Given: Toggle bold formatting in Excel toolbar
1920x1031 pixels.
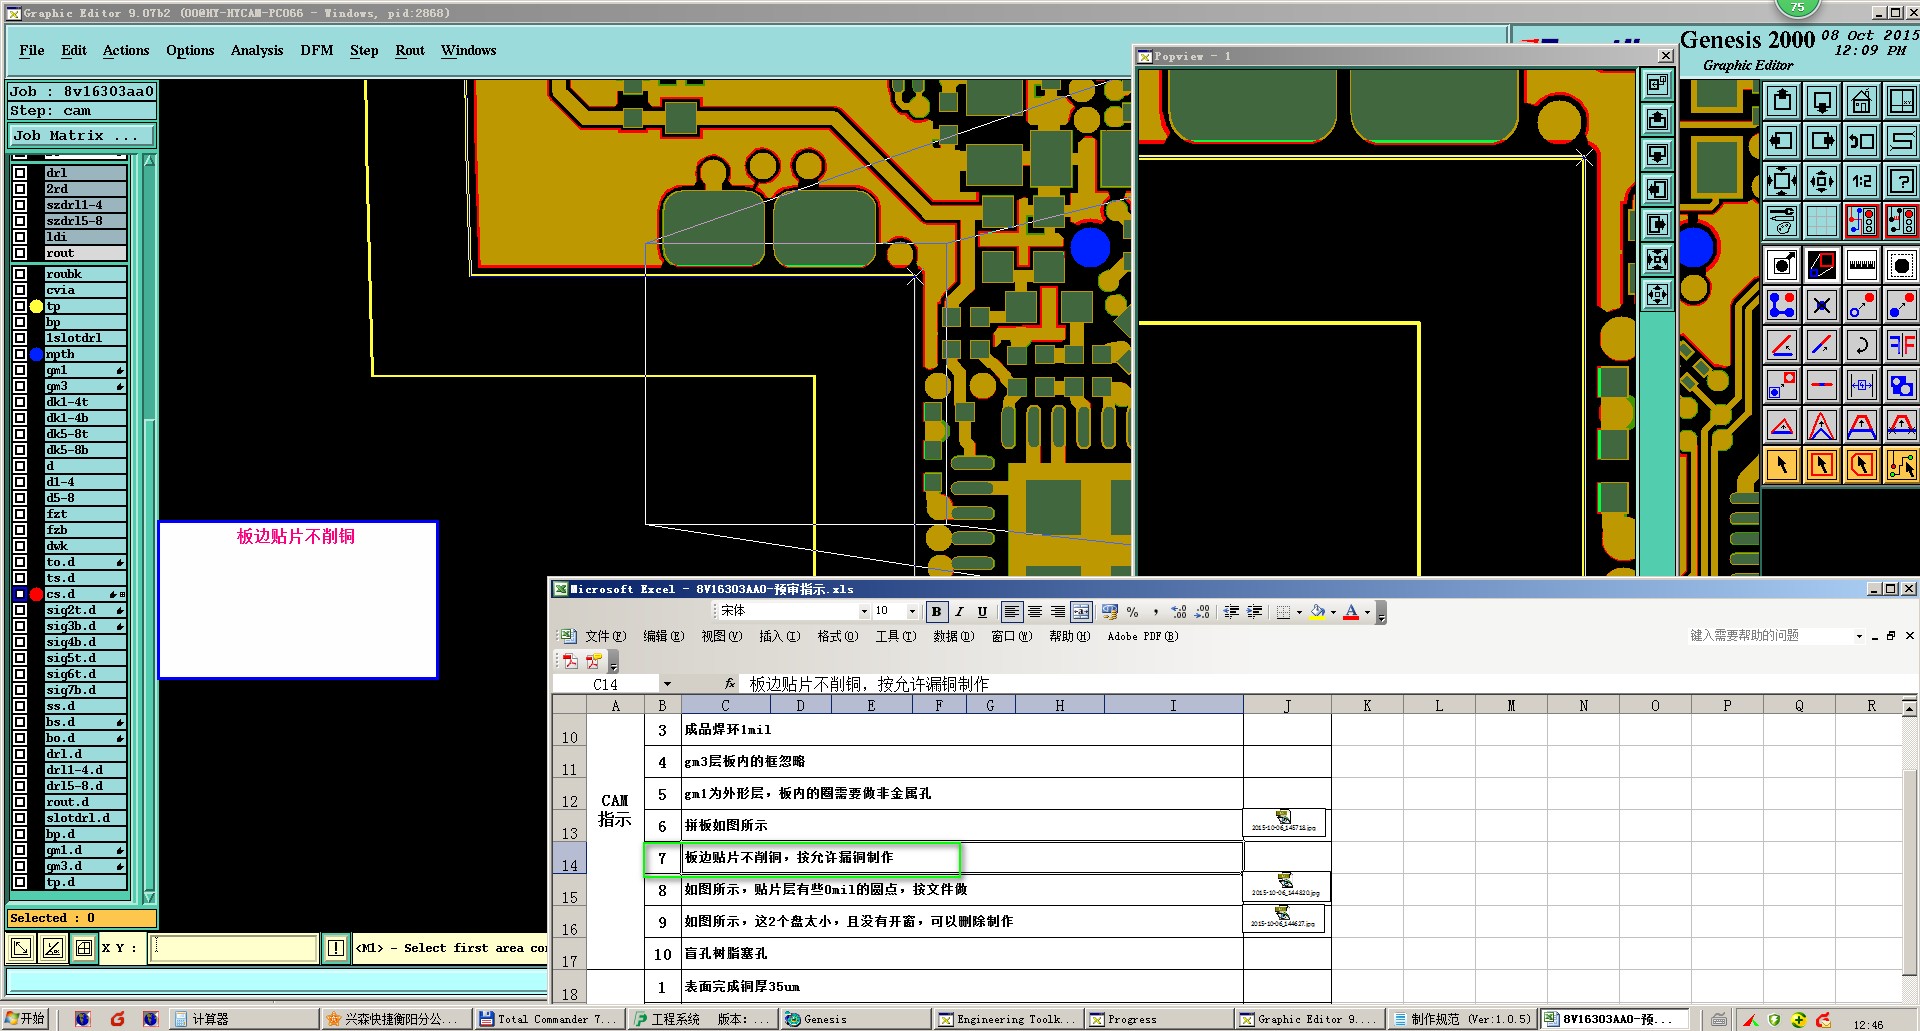Looking at the screenshot, I should coord(936,612).
